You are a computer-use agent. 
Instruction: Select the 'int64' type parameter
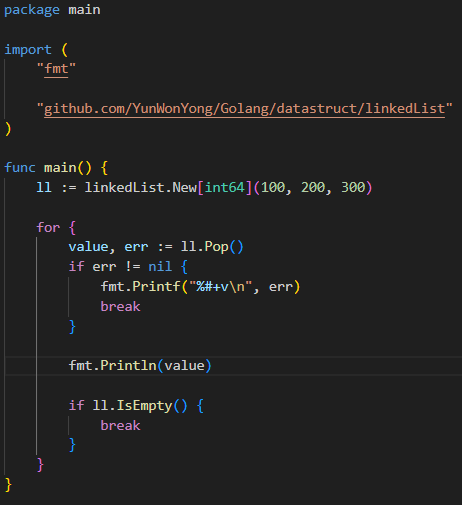(225, 187)
